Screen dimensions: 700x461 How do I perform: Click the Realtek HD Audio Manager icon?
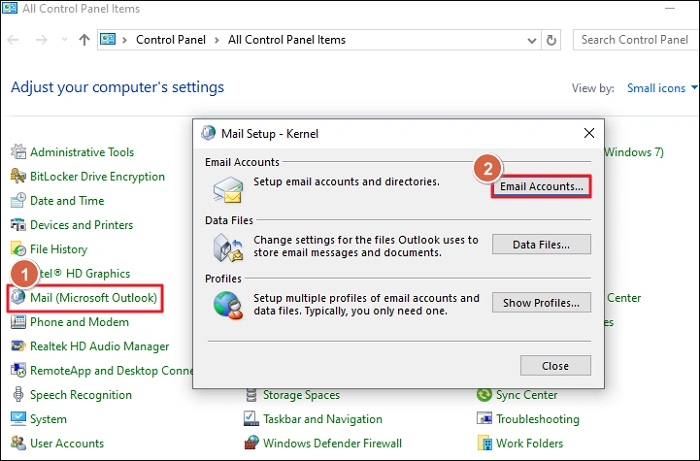coord(18,346)
